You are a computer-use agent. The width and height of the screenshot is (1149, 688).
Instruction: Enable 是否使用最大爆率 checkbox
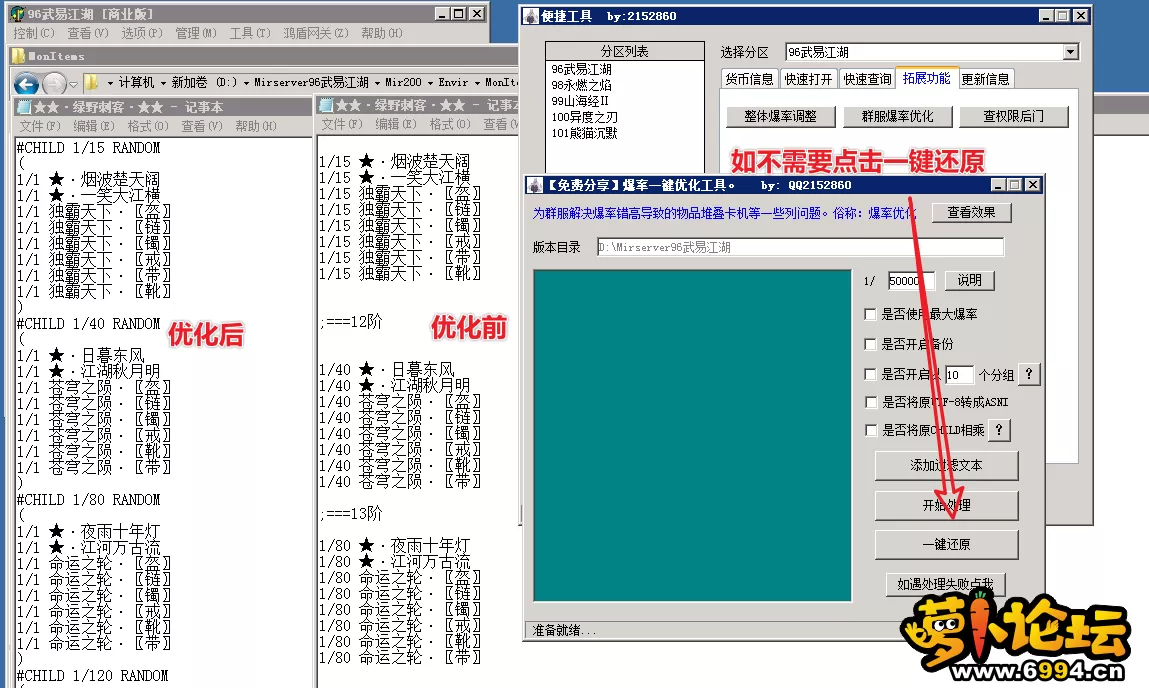click(870, 314)
